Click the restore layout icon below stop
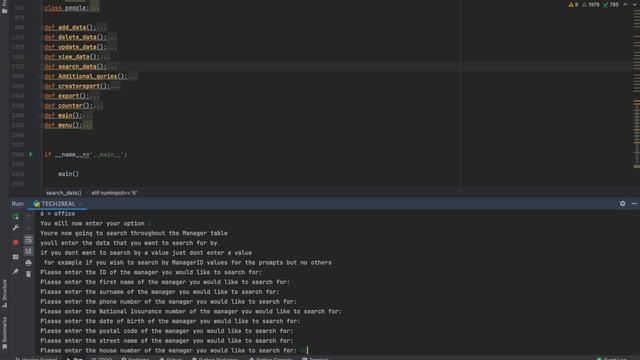Viewport: 640px width, 360px height. (16, 257)
